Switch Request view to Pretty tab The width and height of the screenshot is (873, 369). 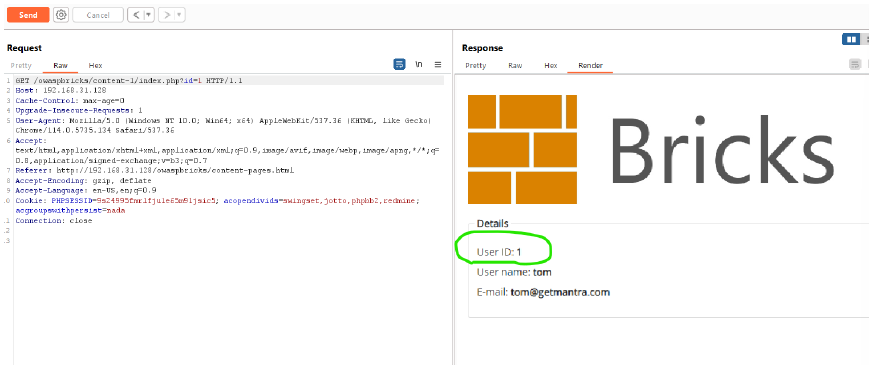click(x=21, y=66)
